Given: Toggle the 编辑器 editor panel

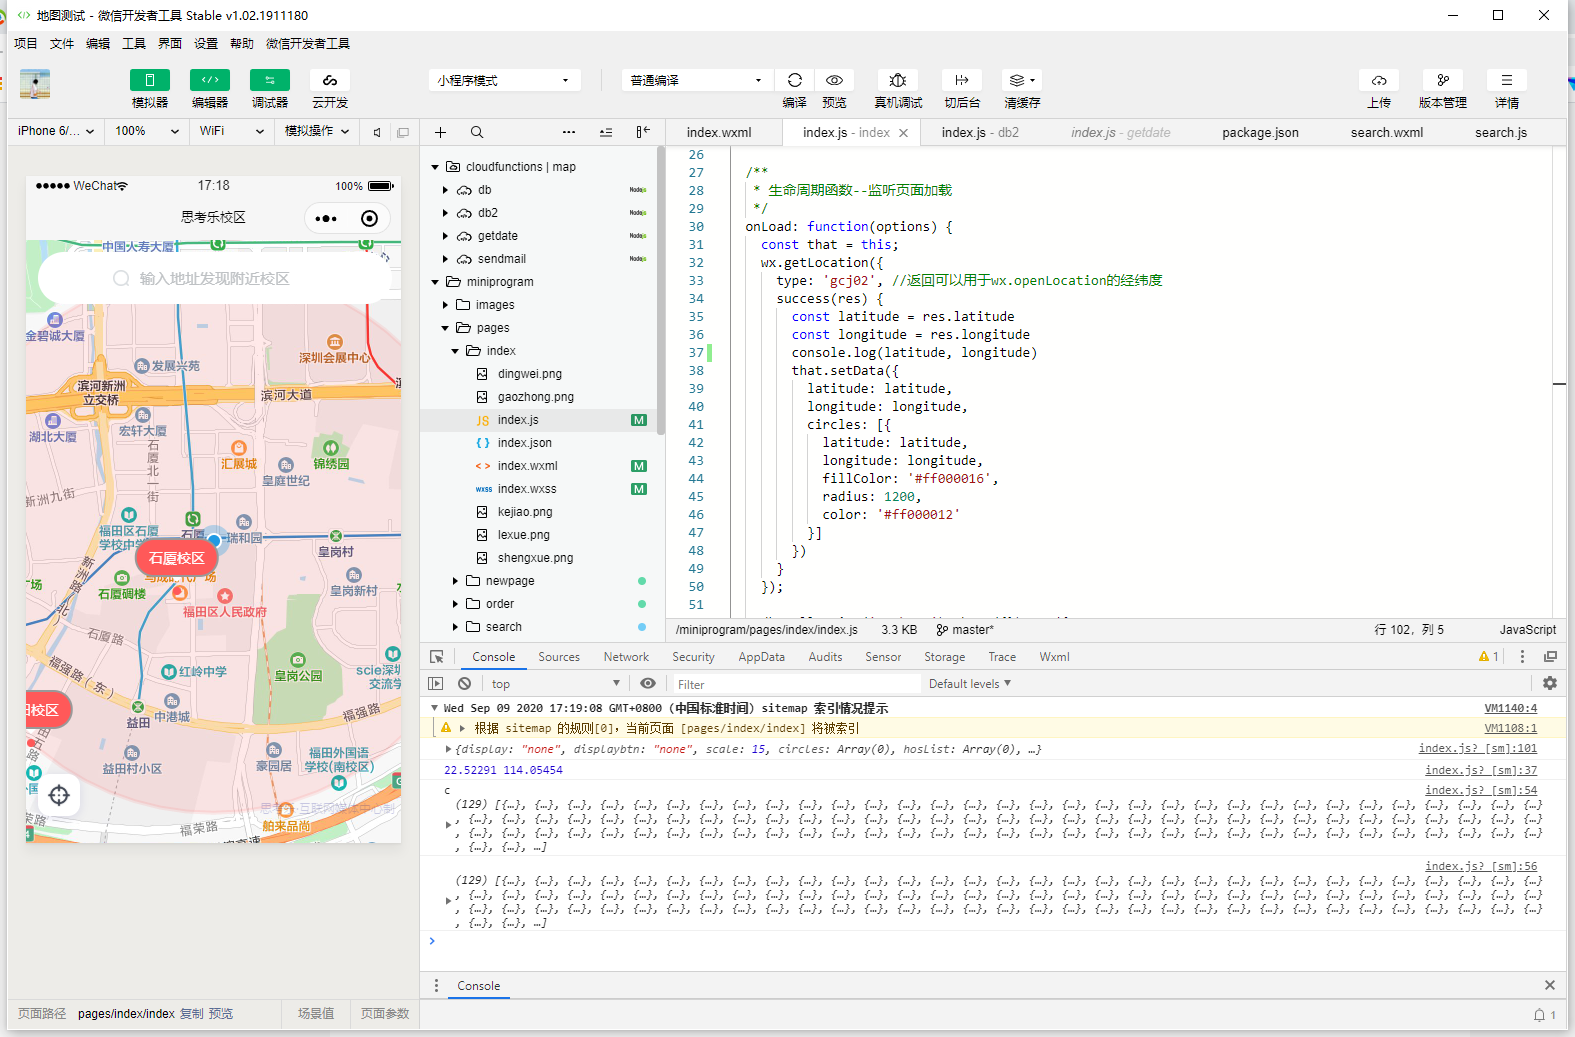Looking at the screenshot, I should click(210, 81).
